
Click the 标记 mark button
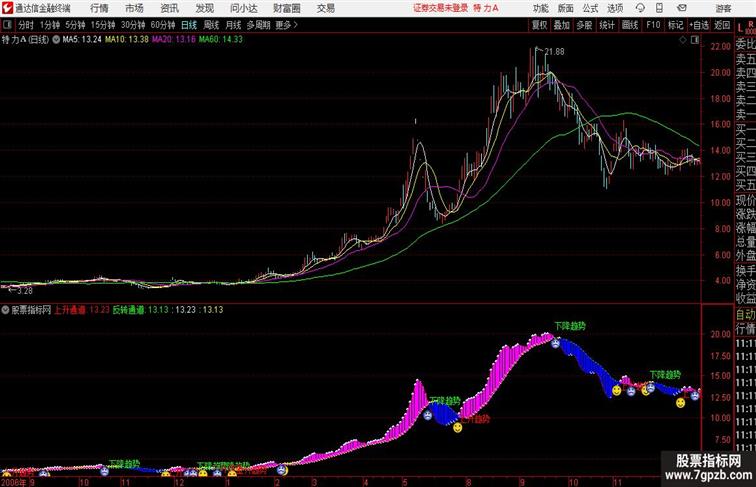pyautogui.click(x=675, y=25)
